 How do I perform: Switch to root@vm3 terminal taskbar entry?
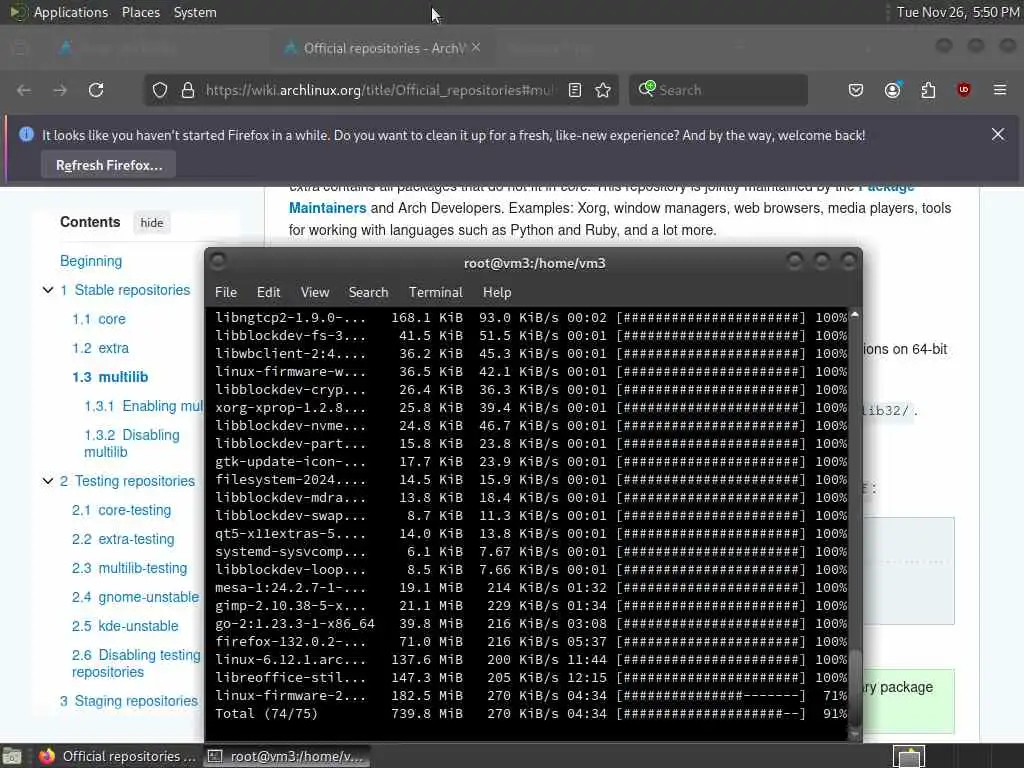(x=286, y=756)
